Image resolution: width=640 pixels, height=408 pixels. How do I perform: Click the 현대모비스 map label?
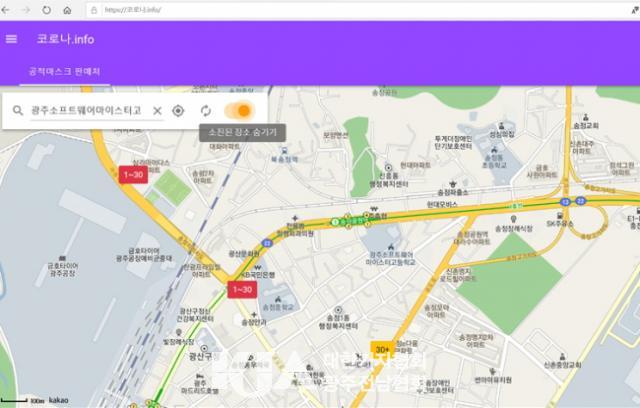[x=442, y=204]
